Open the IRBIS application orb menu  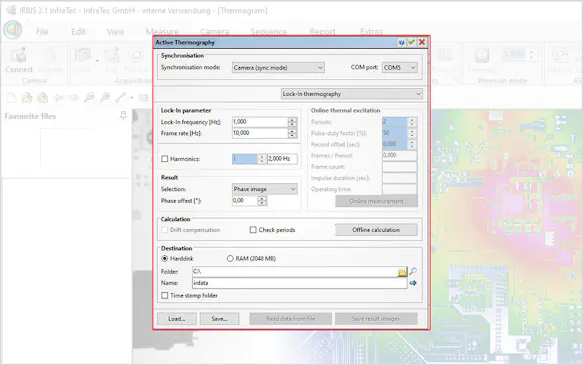click(x=13, y=30)
